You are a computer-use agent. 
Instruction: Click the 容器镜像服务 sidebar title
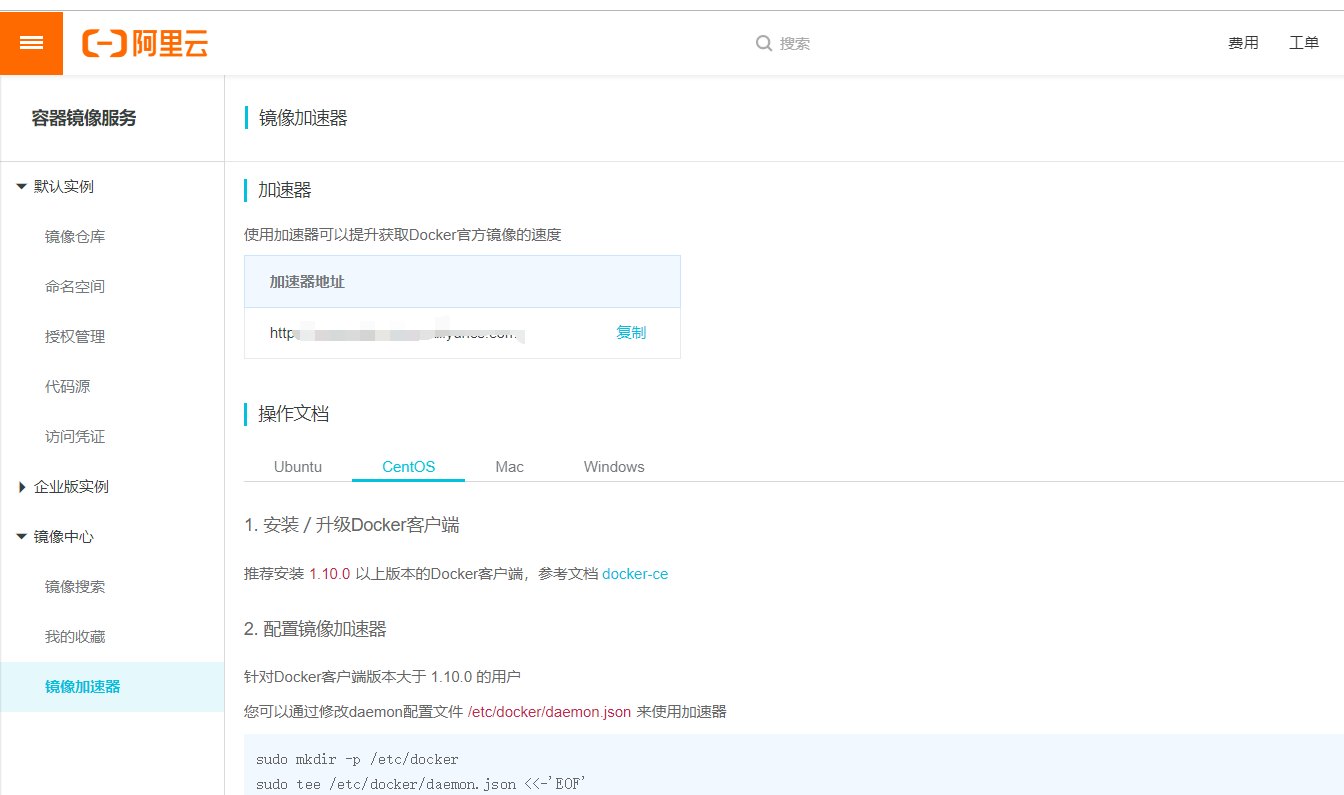pyautogui.click(x=84, y=118)
